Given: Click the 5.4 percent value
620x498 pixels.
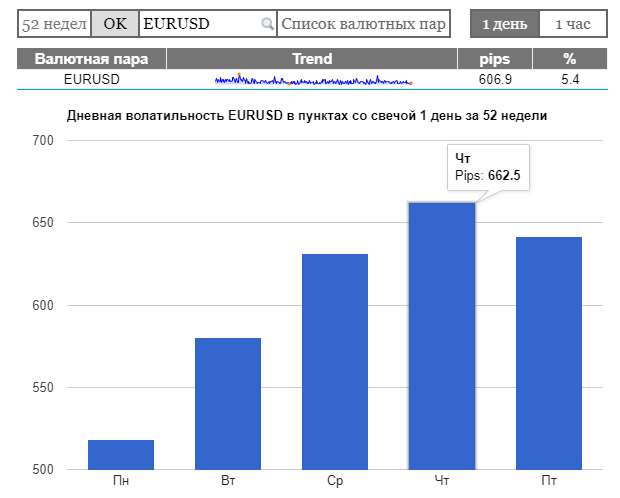Looking at the screenshot, I should 570,80.
